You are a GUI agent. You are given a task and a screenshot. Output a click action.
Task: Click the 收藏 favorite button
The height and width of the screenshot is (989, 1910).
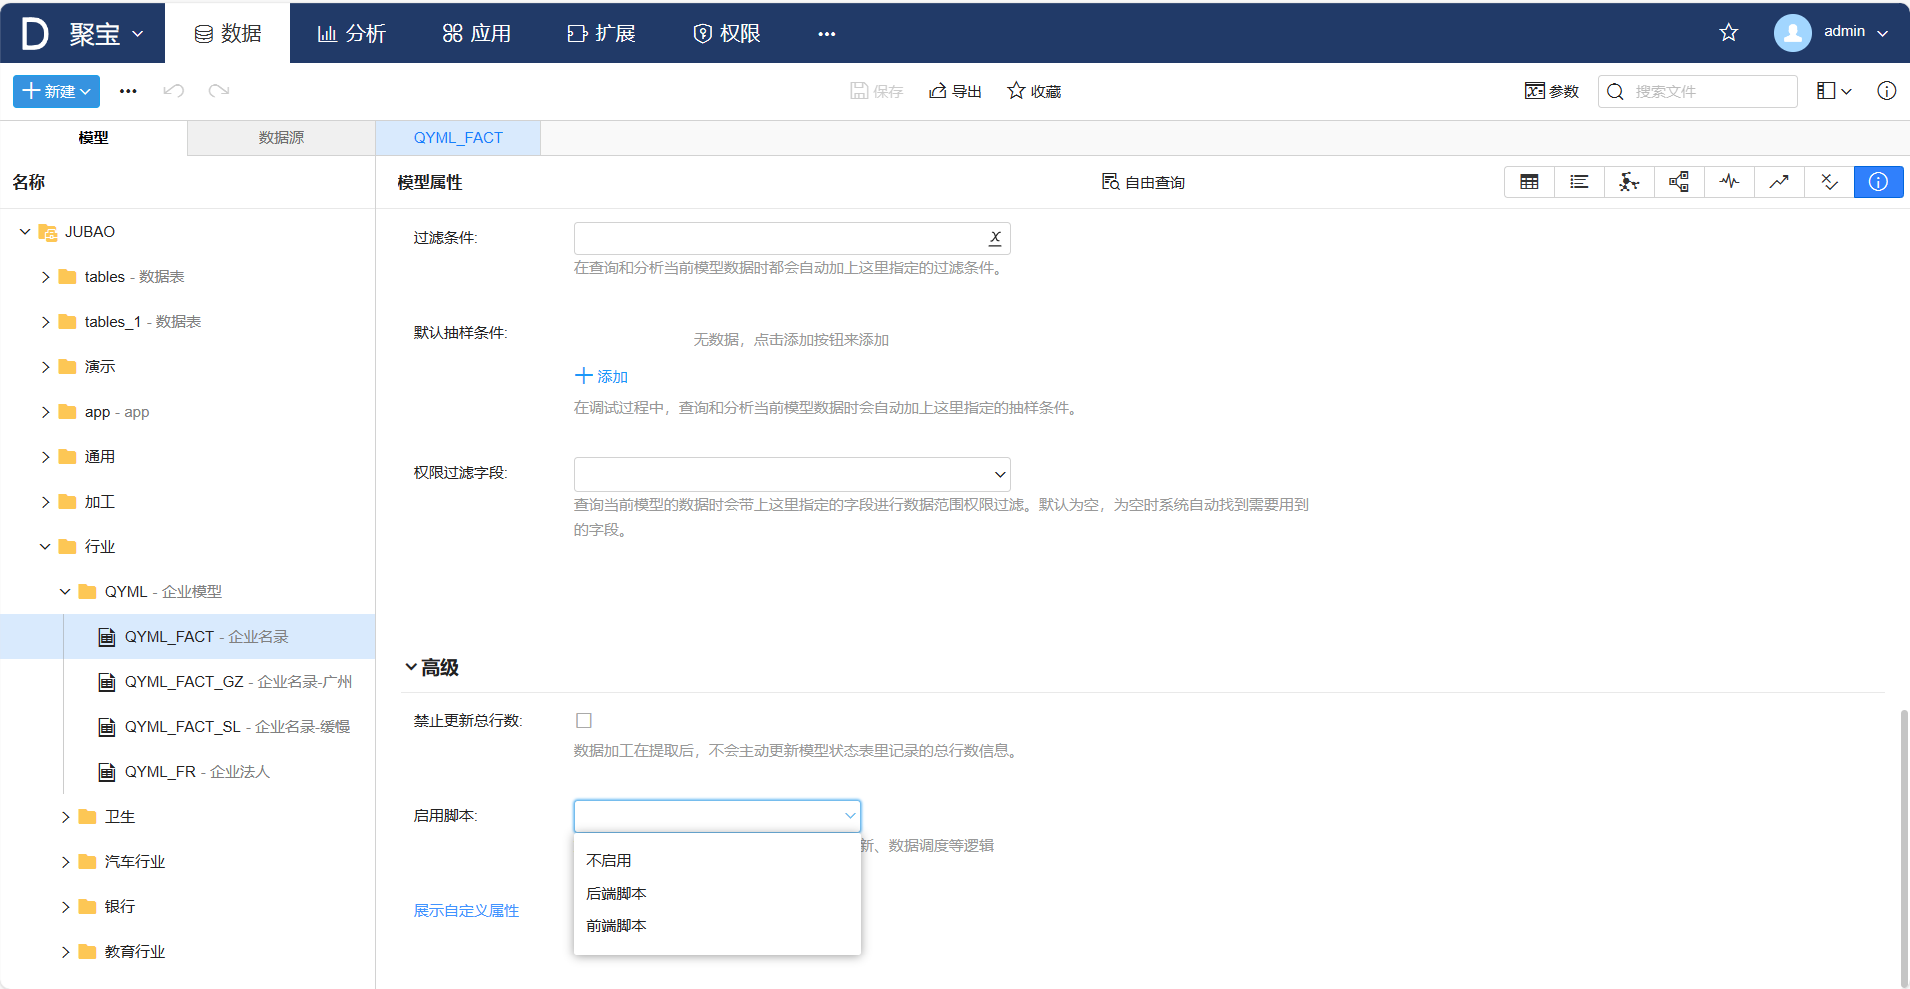coord(1034,91)
